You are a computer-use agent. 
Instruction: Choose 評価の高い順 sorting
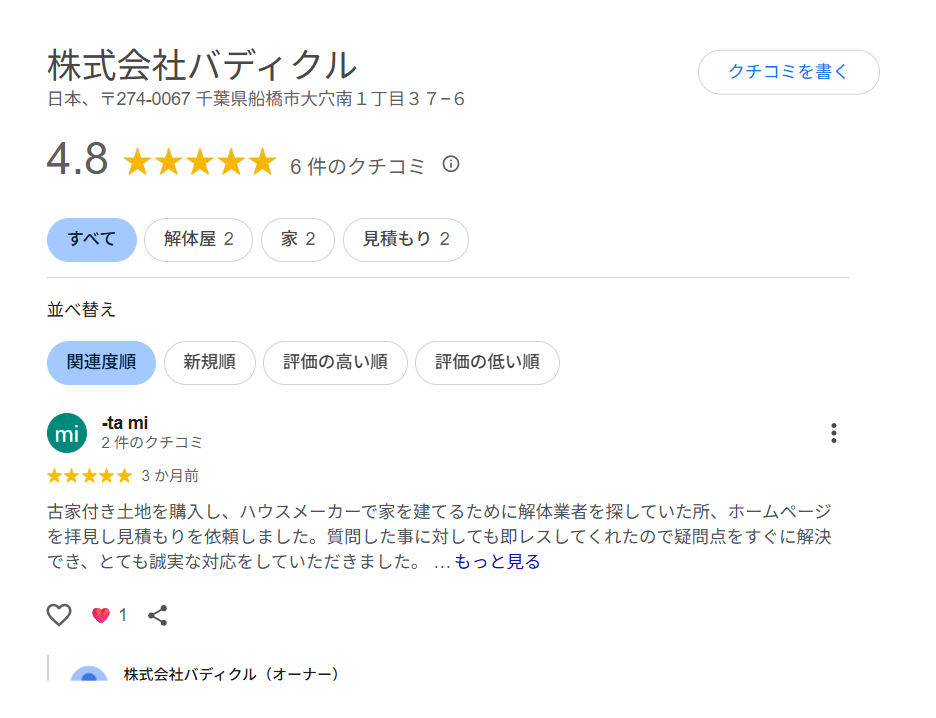pyautogui.click(x=335, y=362)
